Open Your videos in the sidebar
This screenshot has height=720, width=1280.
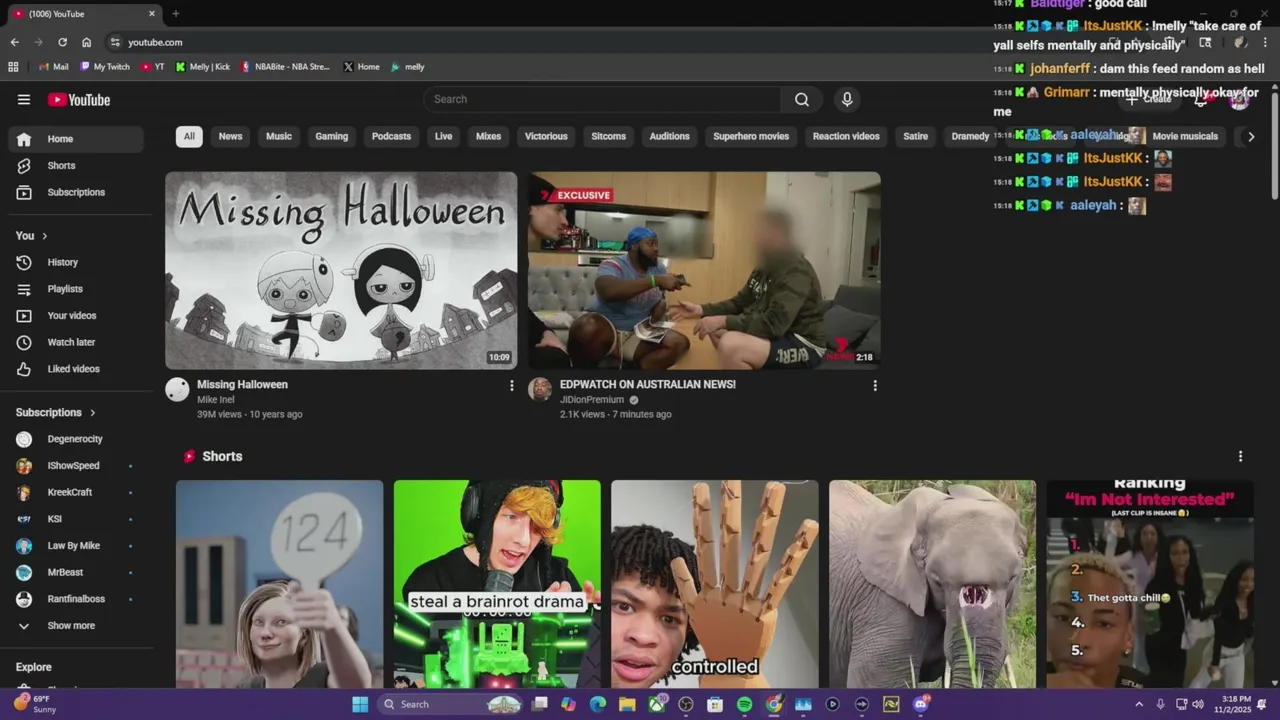click(76, 316)
